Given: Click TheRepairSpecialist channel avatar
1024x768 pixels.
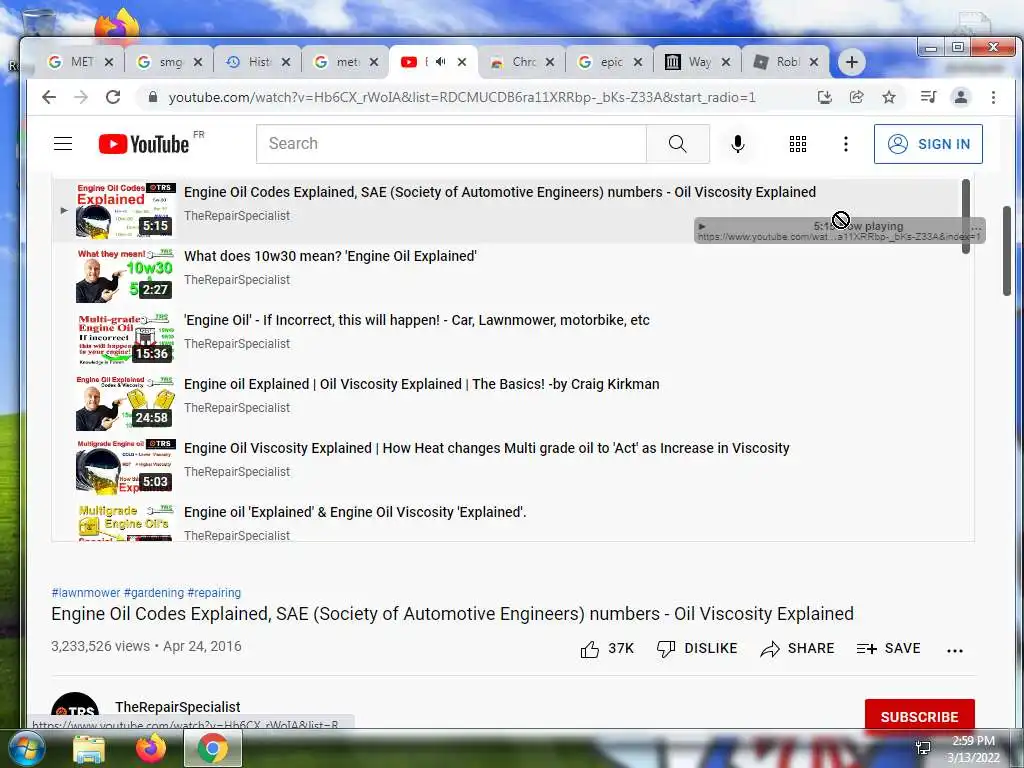Looking at the screenshot, I should (75, 711).
